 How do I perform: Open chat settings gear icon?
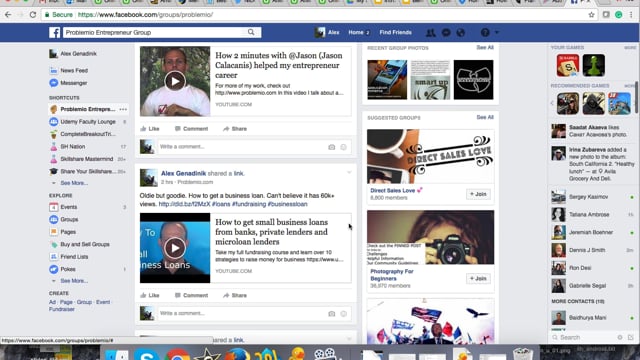click(x=620, y=337)
